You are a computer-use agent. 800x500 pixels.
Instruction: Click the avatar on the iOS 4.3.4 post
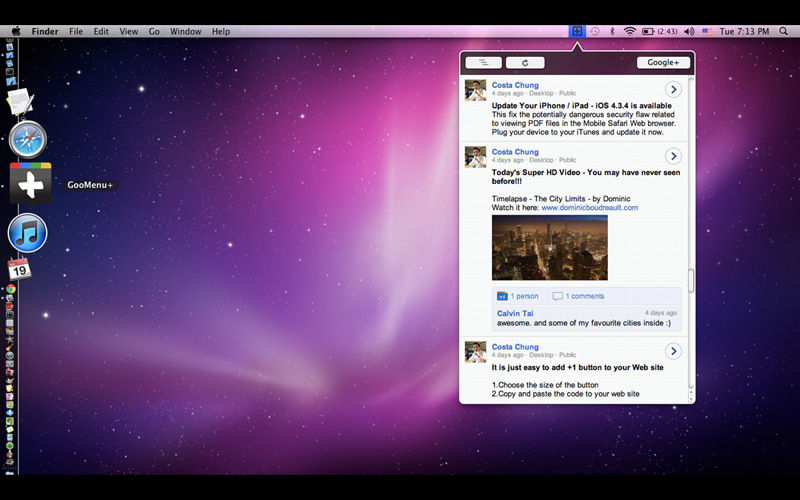[x=476, y=90]
